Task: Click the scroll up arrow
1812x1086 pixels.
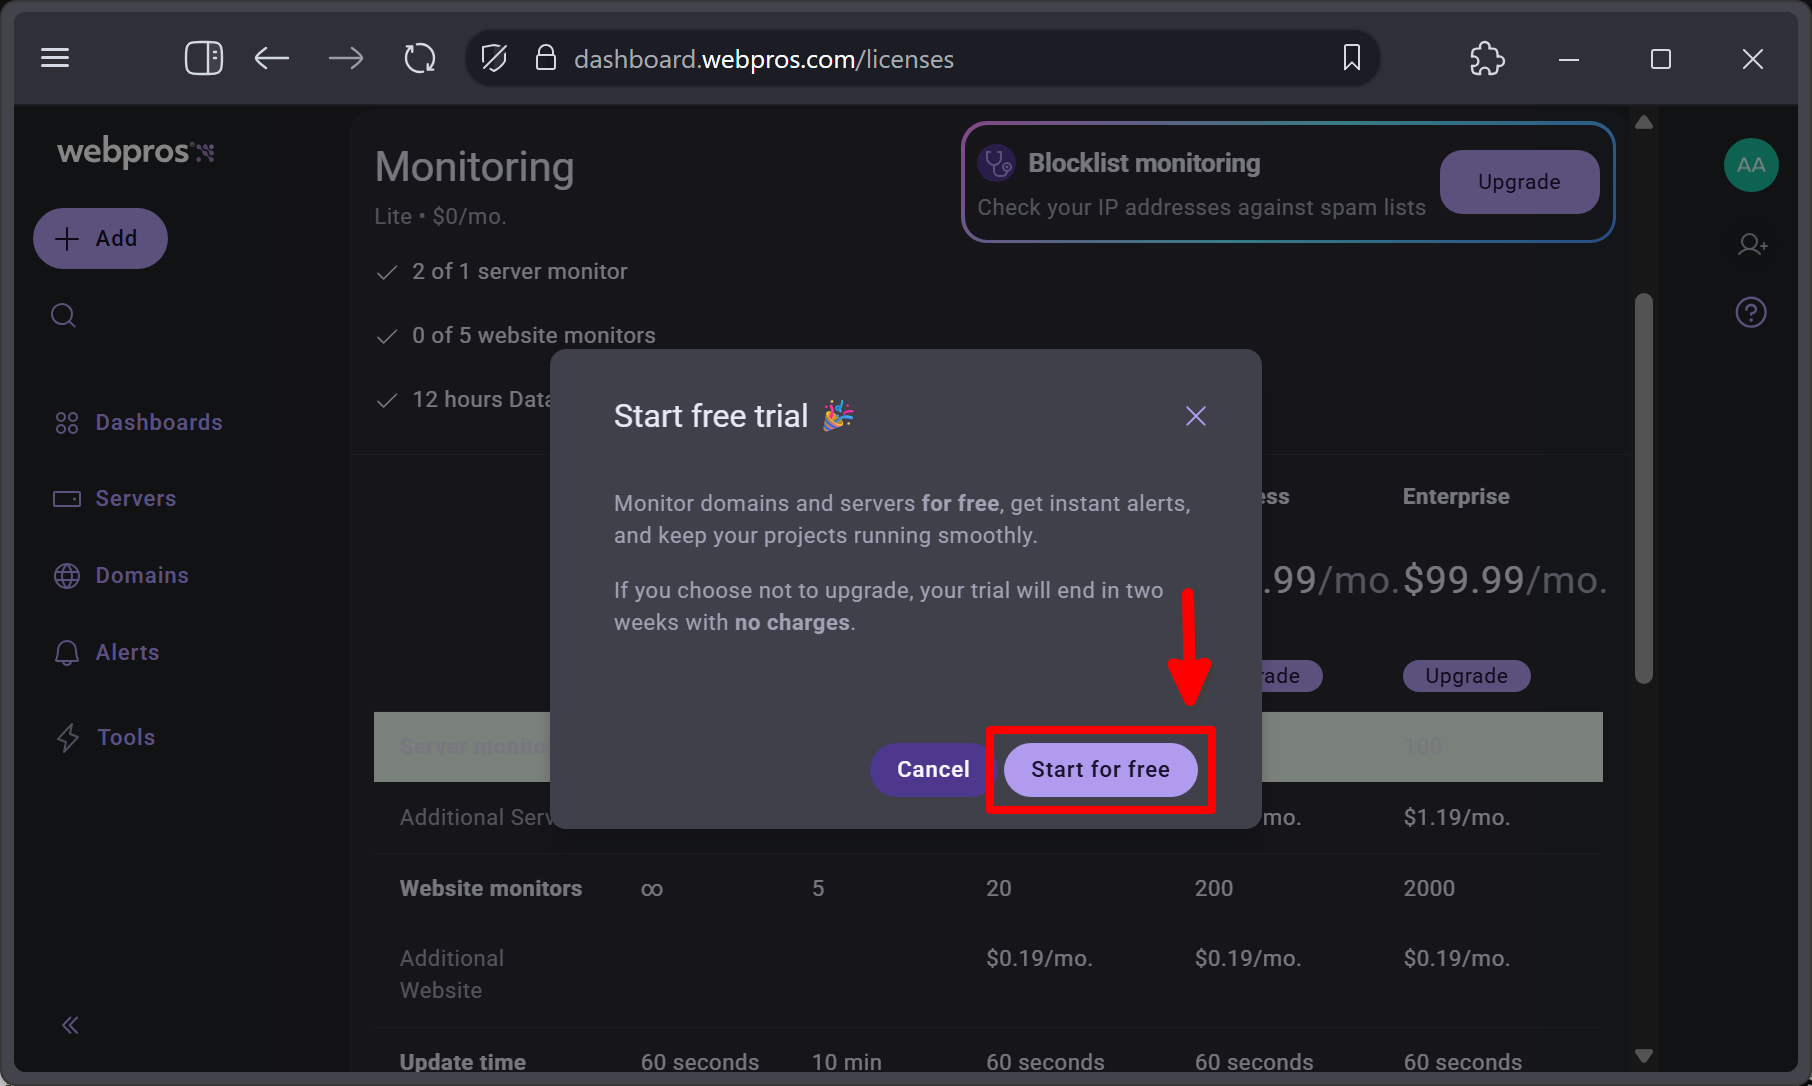Action: (1644, 122)
